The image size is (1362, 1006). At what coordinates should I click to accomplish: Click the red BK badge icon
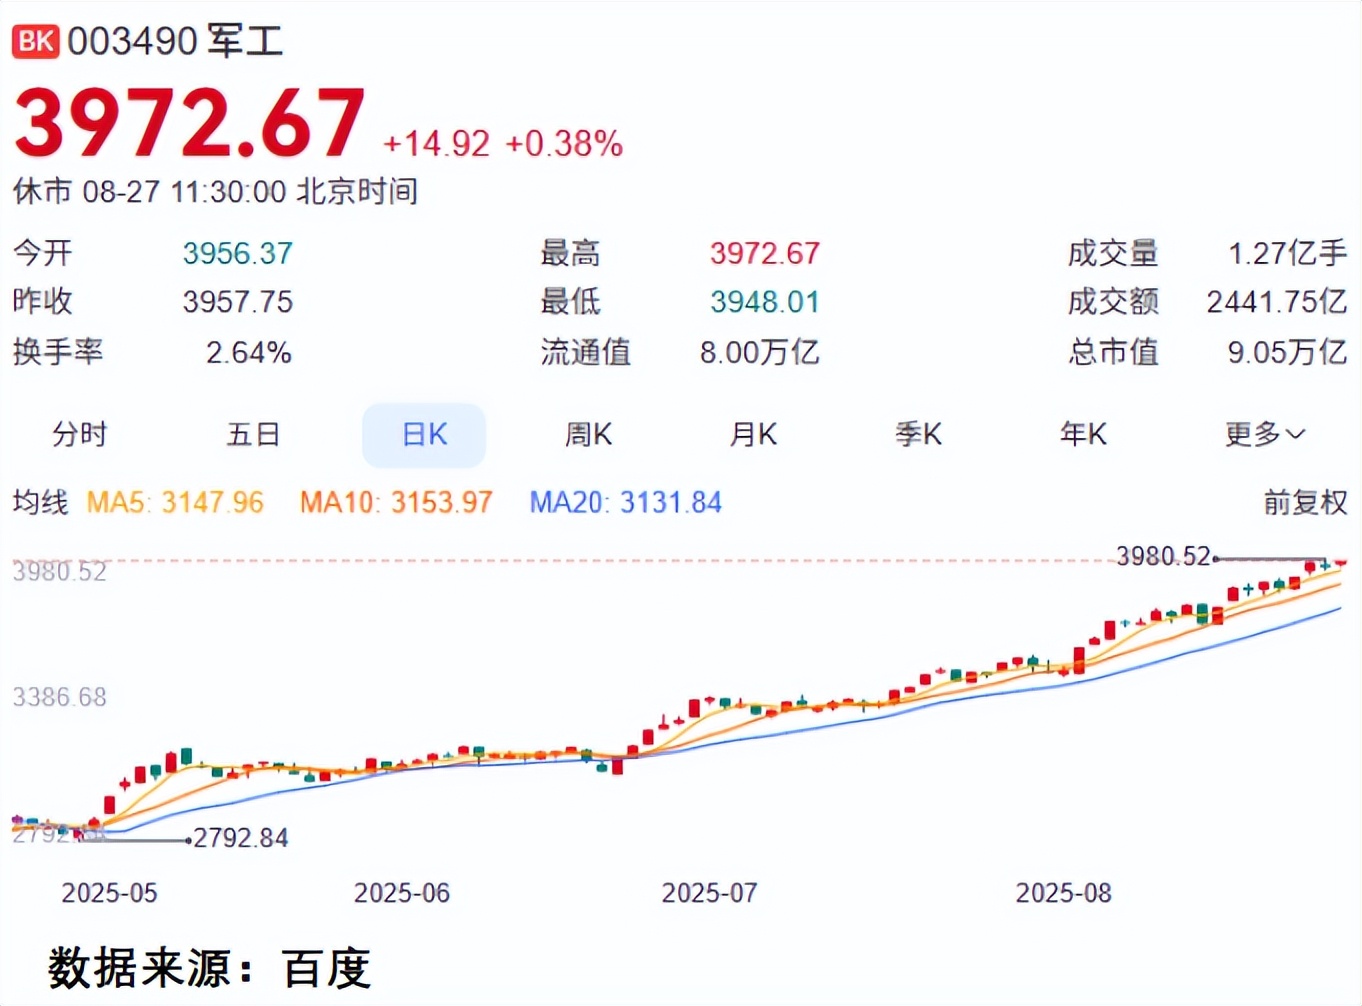tap(35, 41)
